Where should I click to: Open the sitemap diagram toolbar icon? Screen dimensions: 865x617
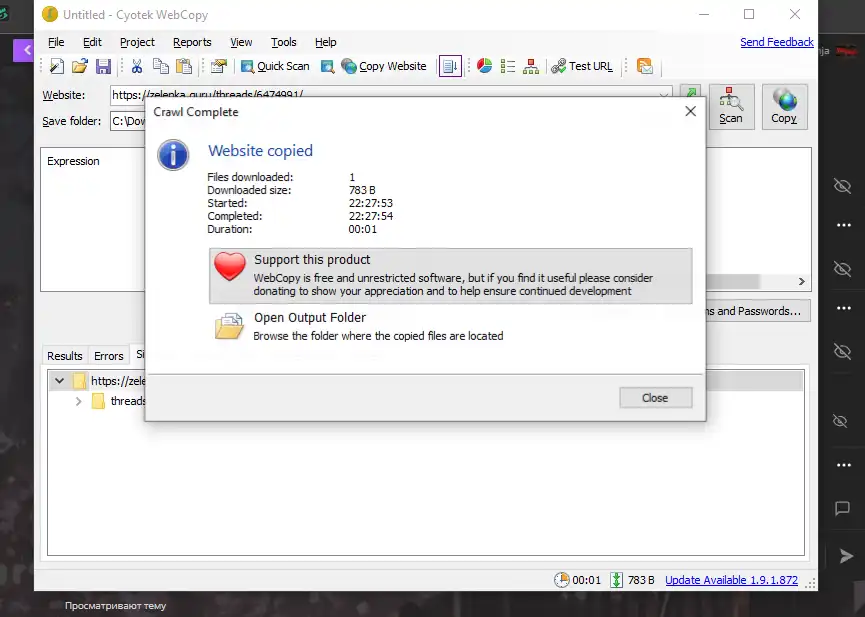(531, 66)
